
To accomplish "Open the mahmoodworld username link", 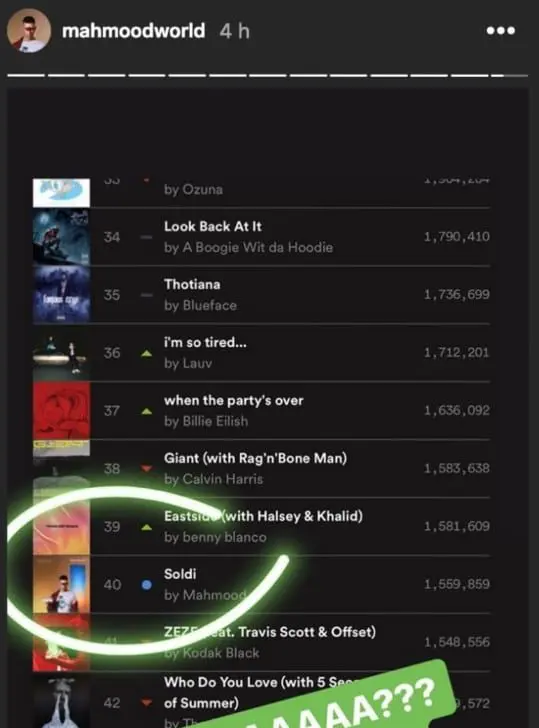I will coord(133,31).
